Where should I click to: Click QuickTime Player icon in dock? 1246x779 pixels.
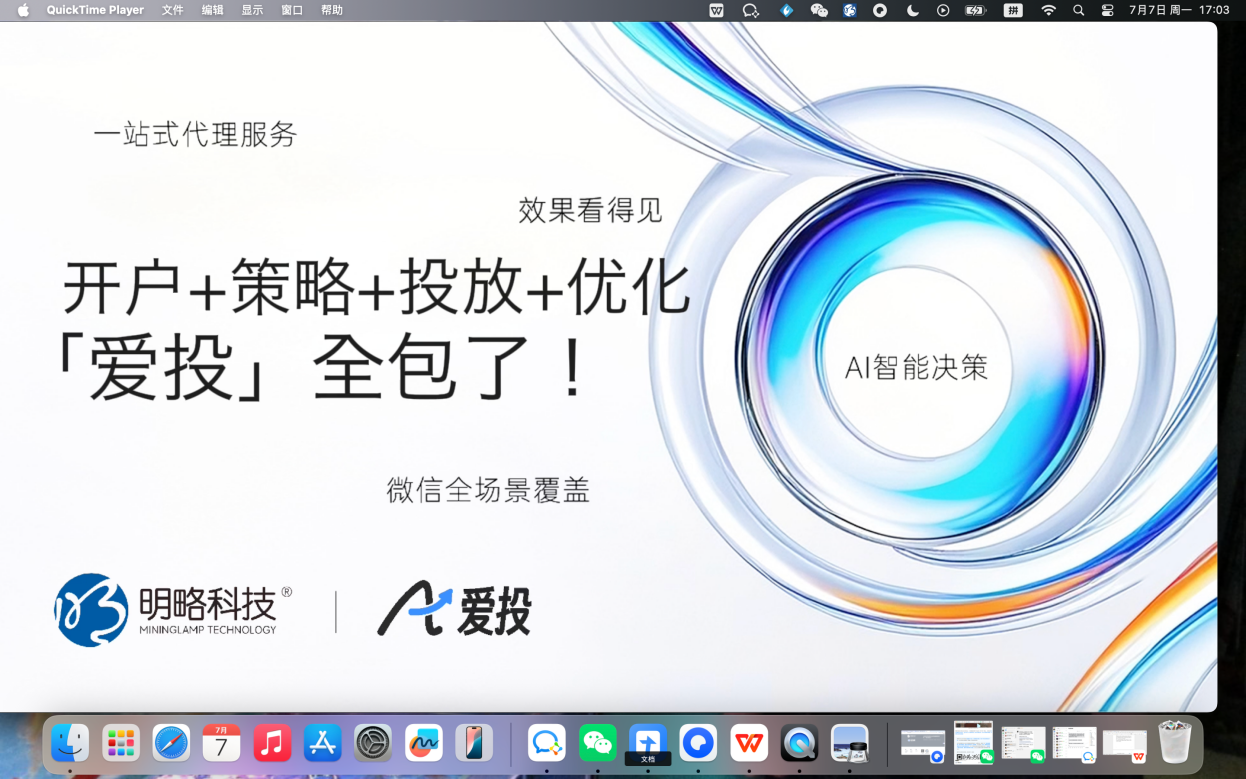click(x=799, y=743)
